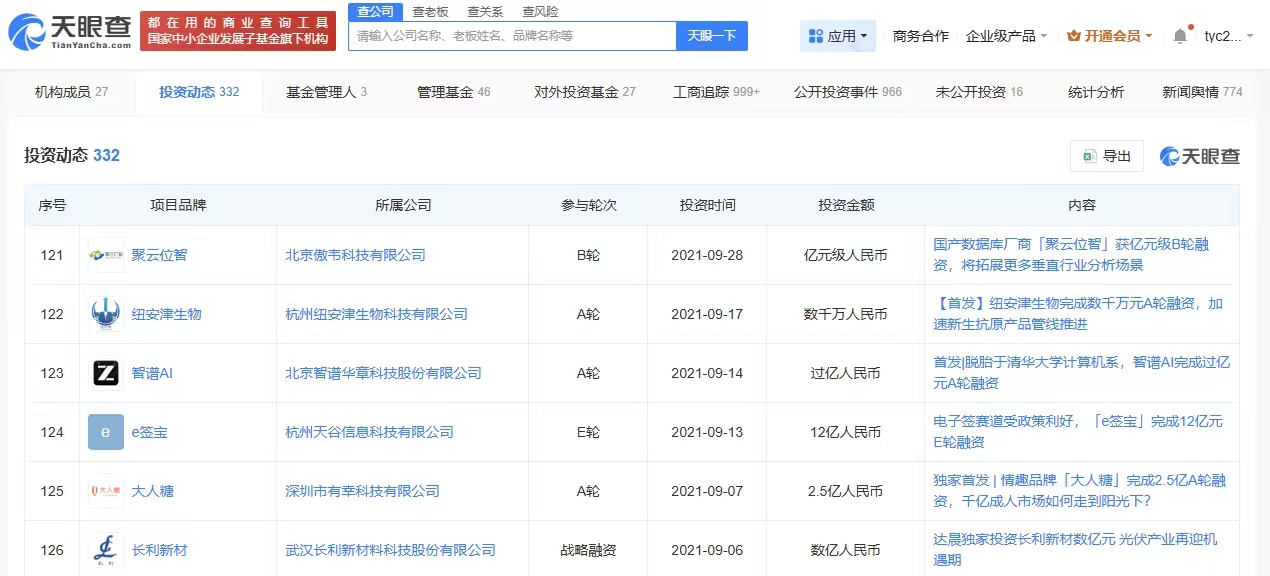The width and height of the screenshot is (1270, 576).
Task: Click the 智谱AI black Z logo
Action: (x=106, y=373)
